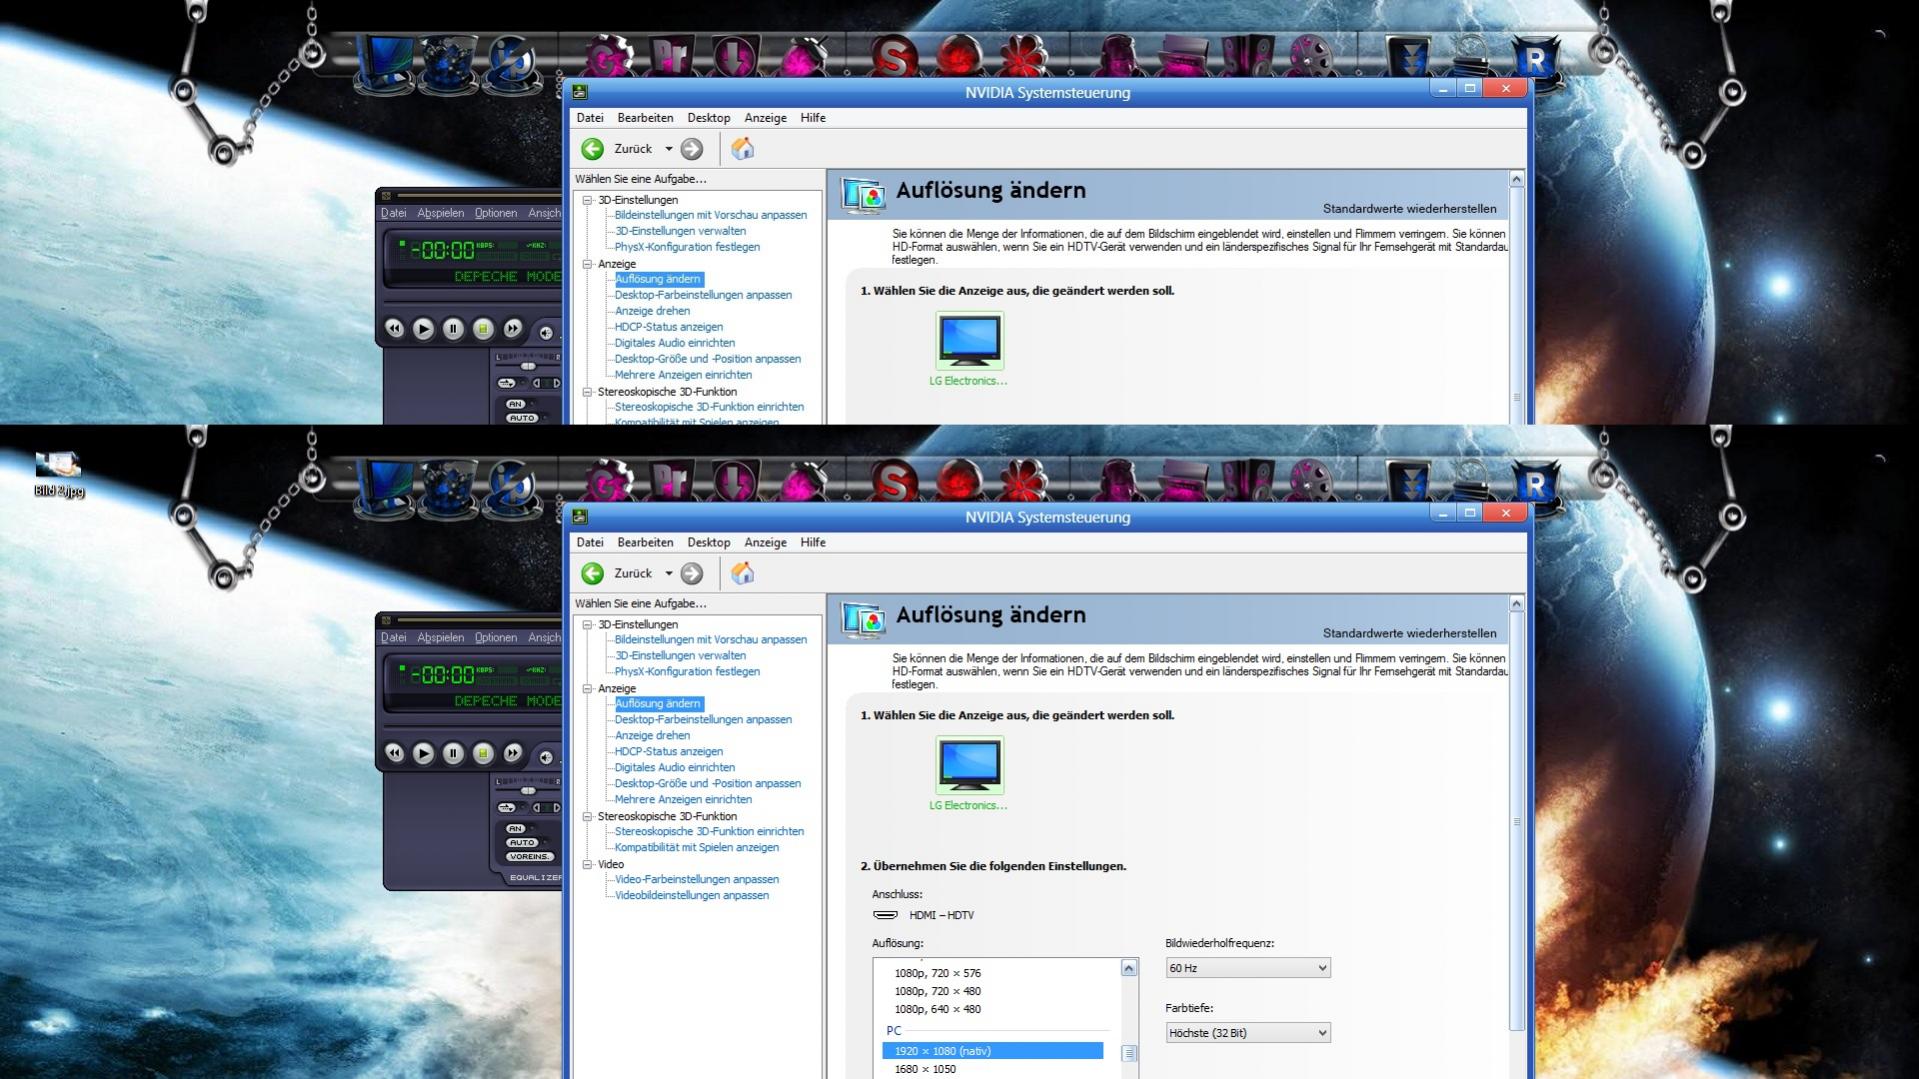The height and width of the screenshot is (1079, 1919).
Task: Click the home icon in the upper NVIDIA toolbar
Action: pyautogui.click(x=743, y=149)
